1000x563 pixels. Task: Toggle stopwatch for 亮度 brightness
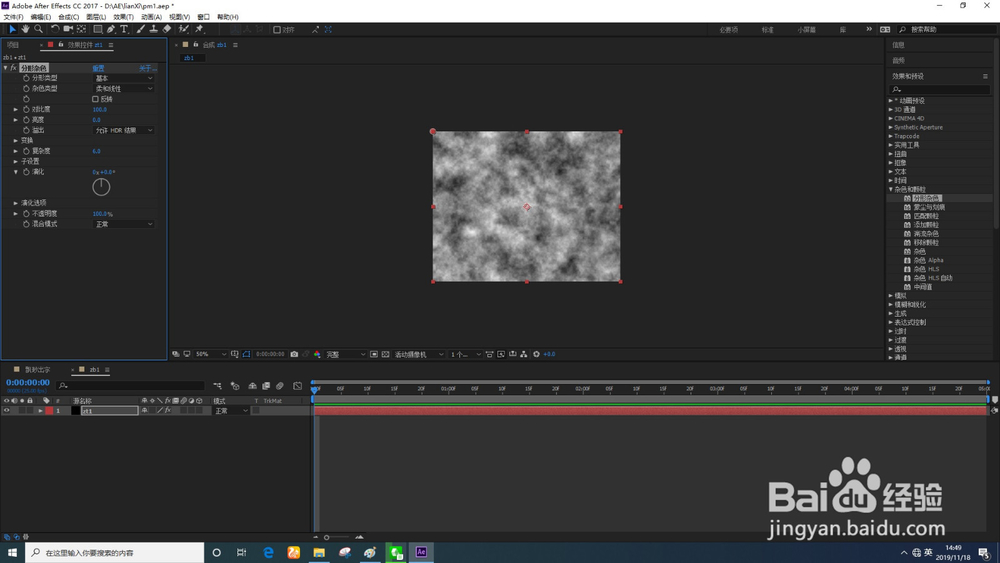[x=26, y=119]
